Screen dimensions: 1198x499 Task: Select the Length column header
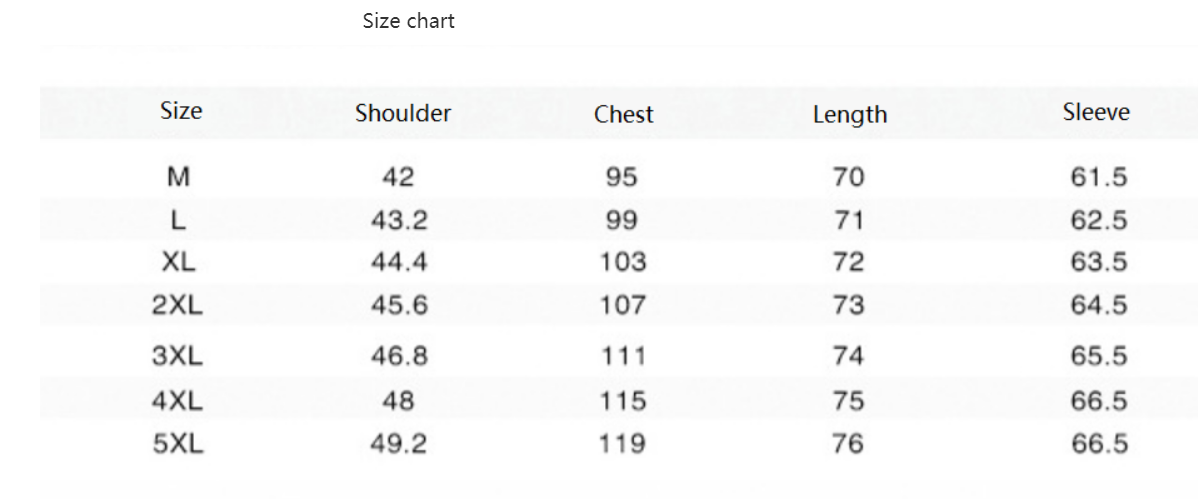click(849, 115)
